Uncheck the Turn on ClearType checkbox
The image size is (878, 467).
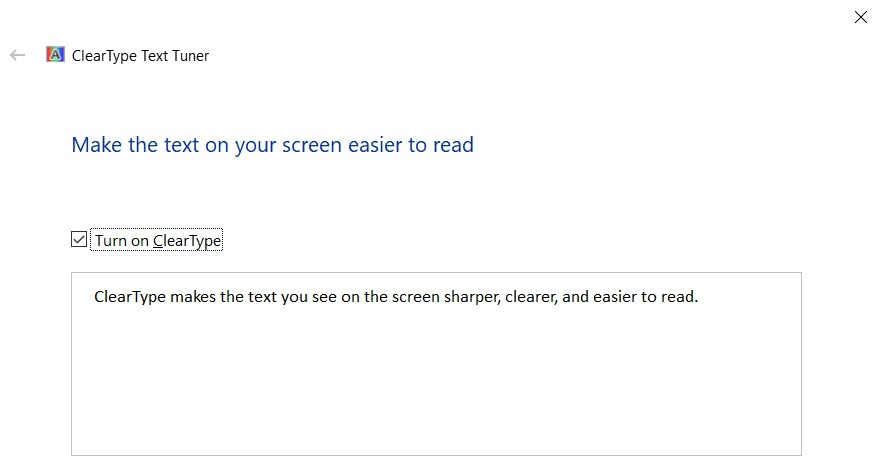(x=79, y=240)
